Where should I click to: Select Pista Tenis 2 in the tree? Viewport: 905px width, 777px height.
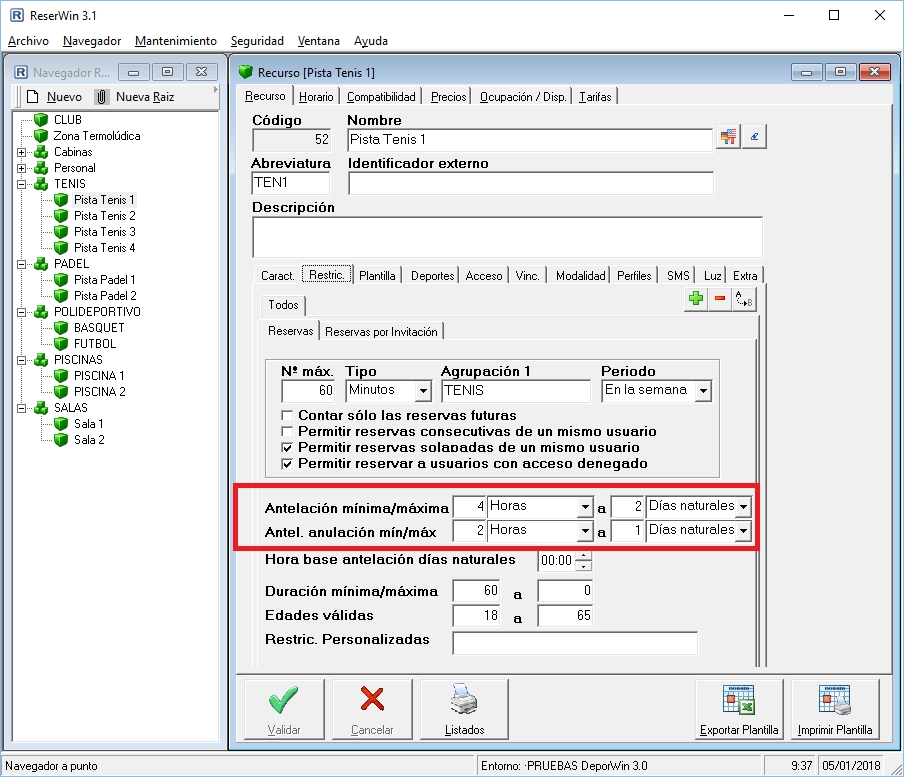click(x=104, y=215)
